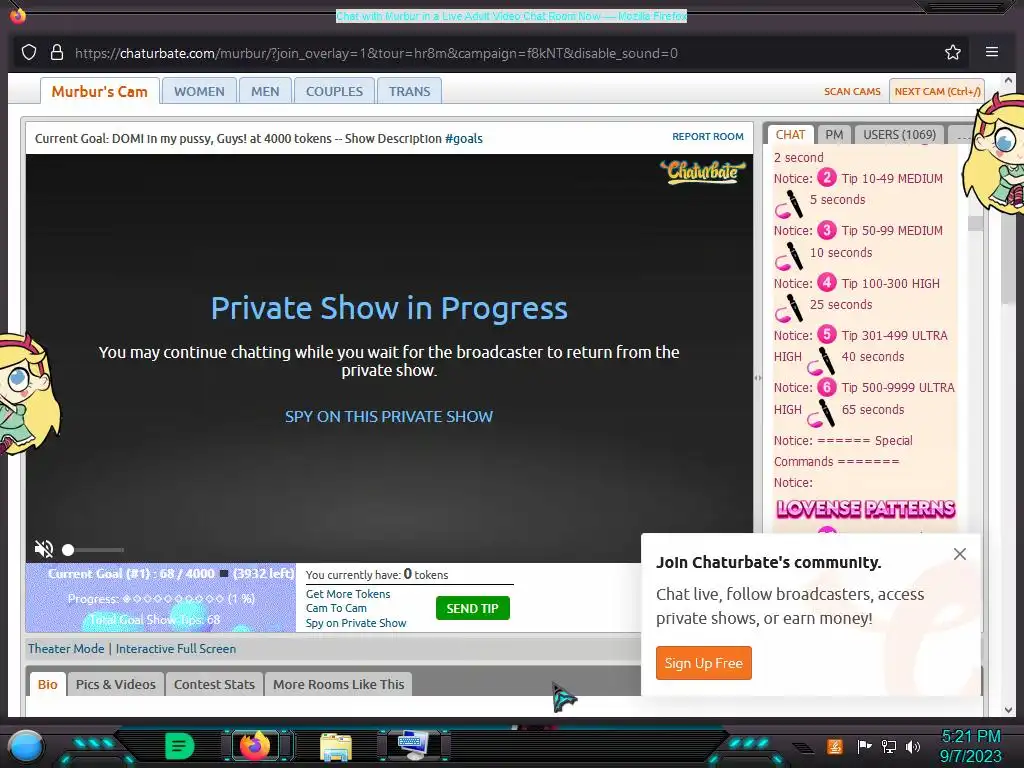1024x768 pixels.
Task: Click the Sign Up Free button
Action: tap(703, 663)
